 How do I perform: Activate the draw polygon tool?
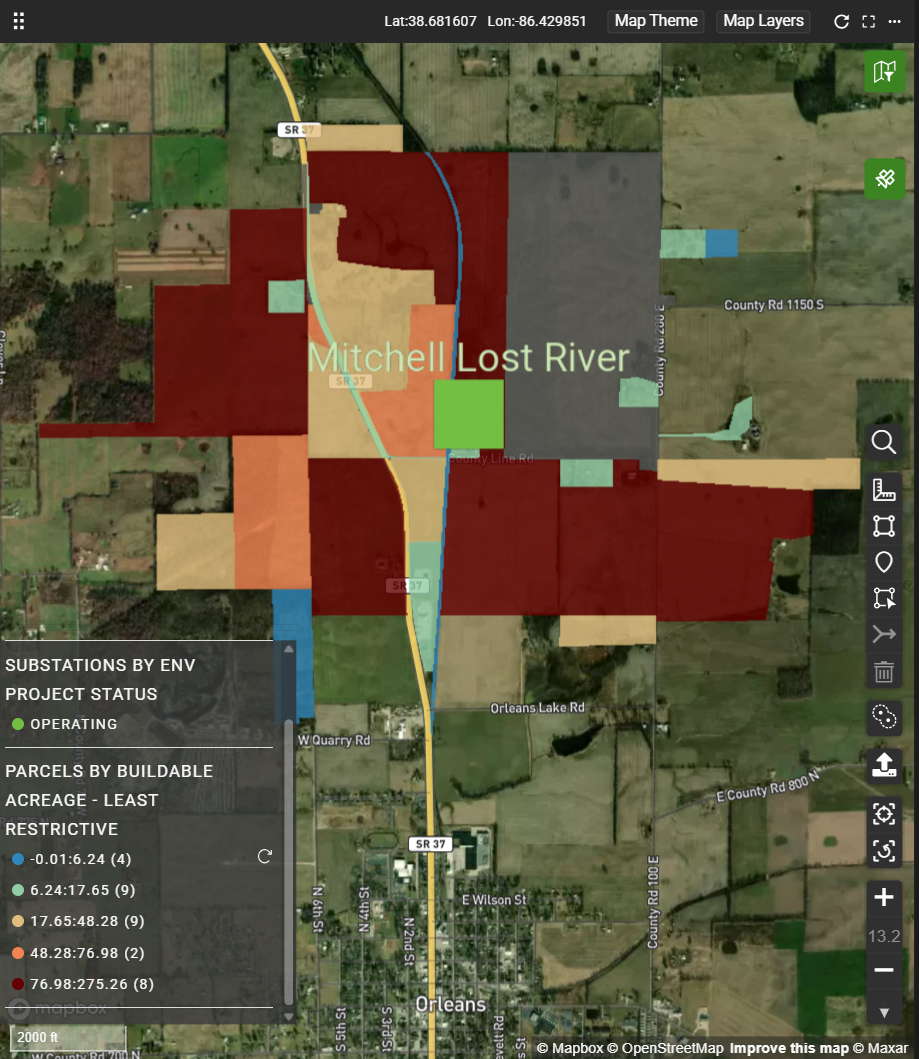point(883,526)
